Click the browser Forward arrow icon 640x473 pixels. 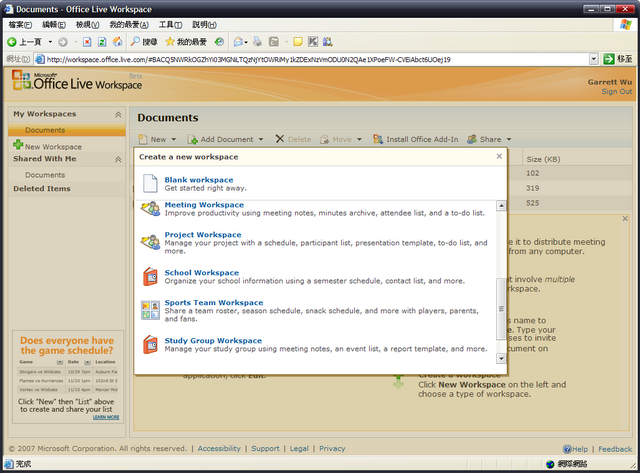63,42
